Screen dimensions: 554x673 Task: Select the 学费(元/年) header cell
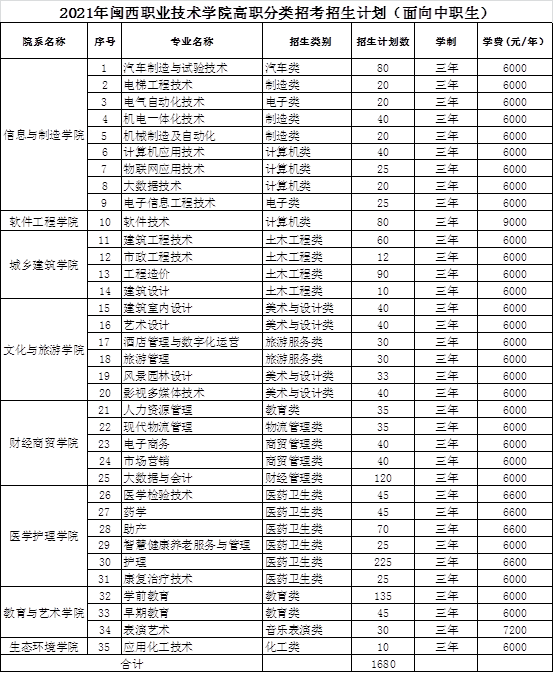(515, 41)
